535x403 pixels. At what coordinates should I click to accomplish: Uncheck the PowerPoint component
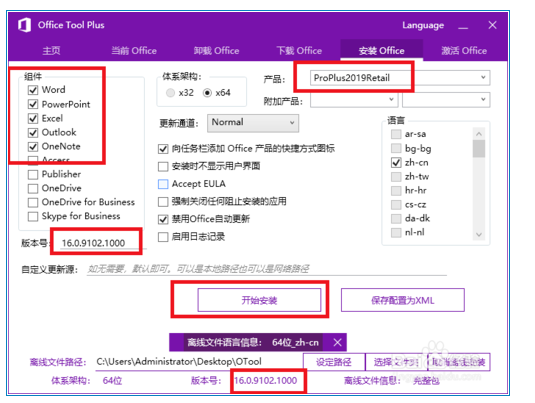(33, 104)
